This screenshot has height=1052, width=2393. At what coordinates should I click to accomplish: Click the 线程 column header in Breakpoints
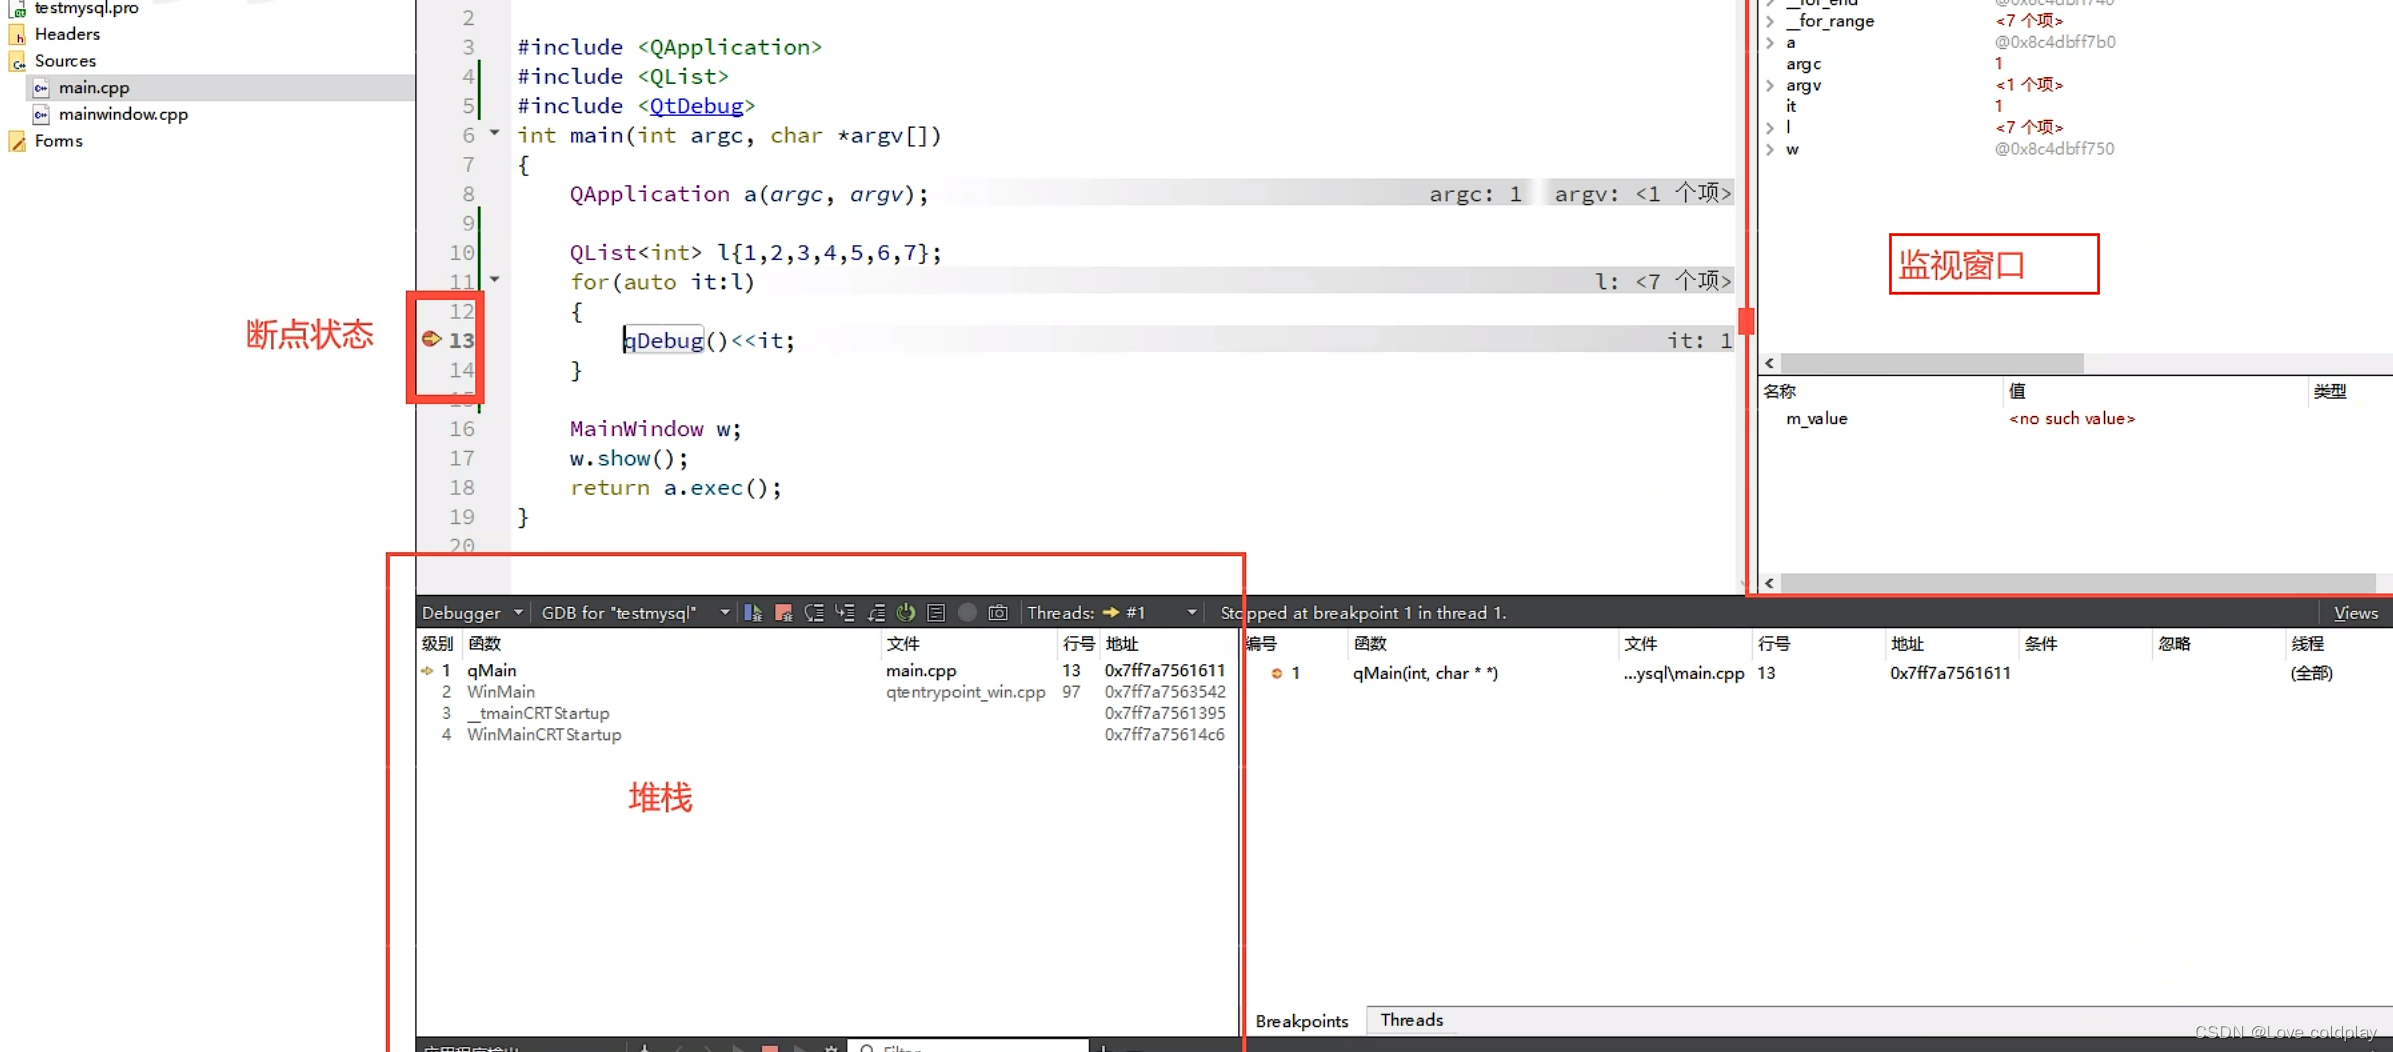2308,644
